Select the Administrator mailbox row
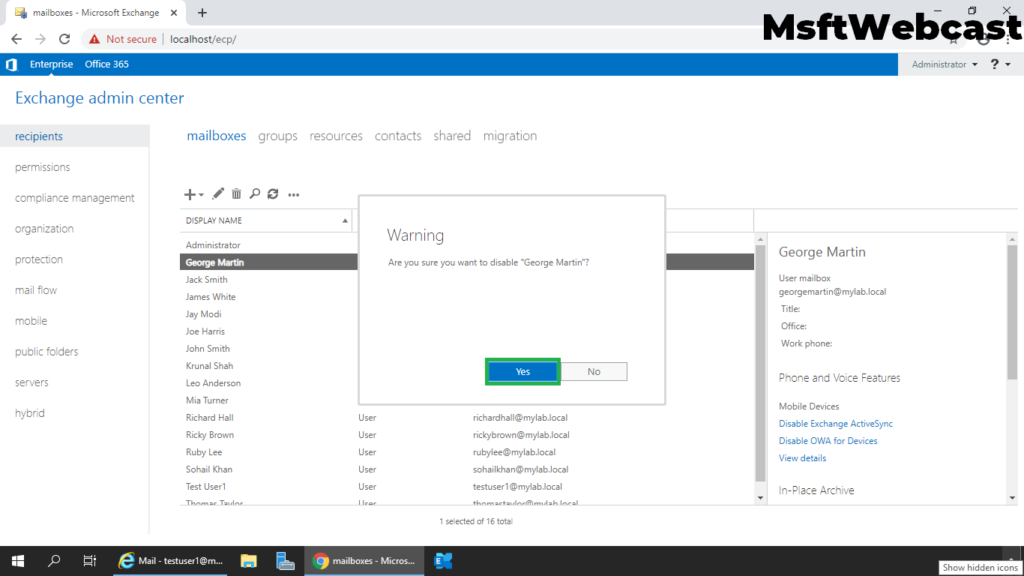The image size is (1024, 576). click(268, 245)
